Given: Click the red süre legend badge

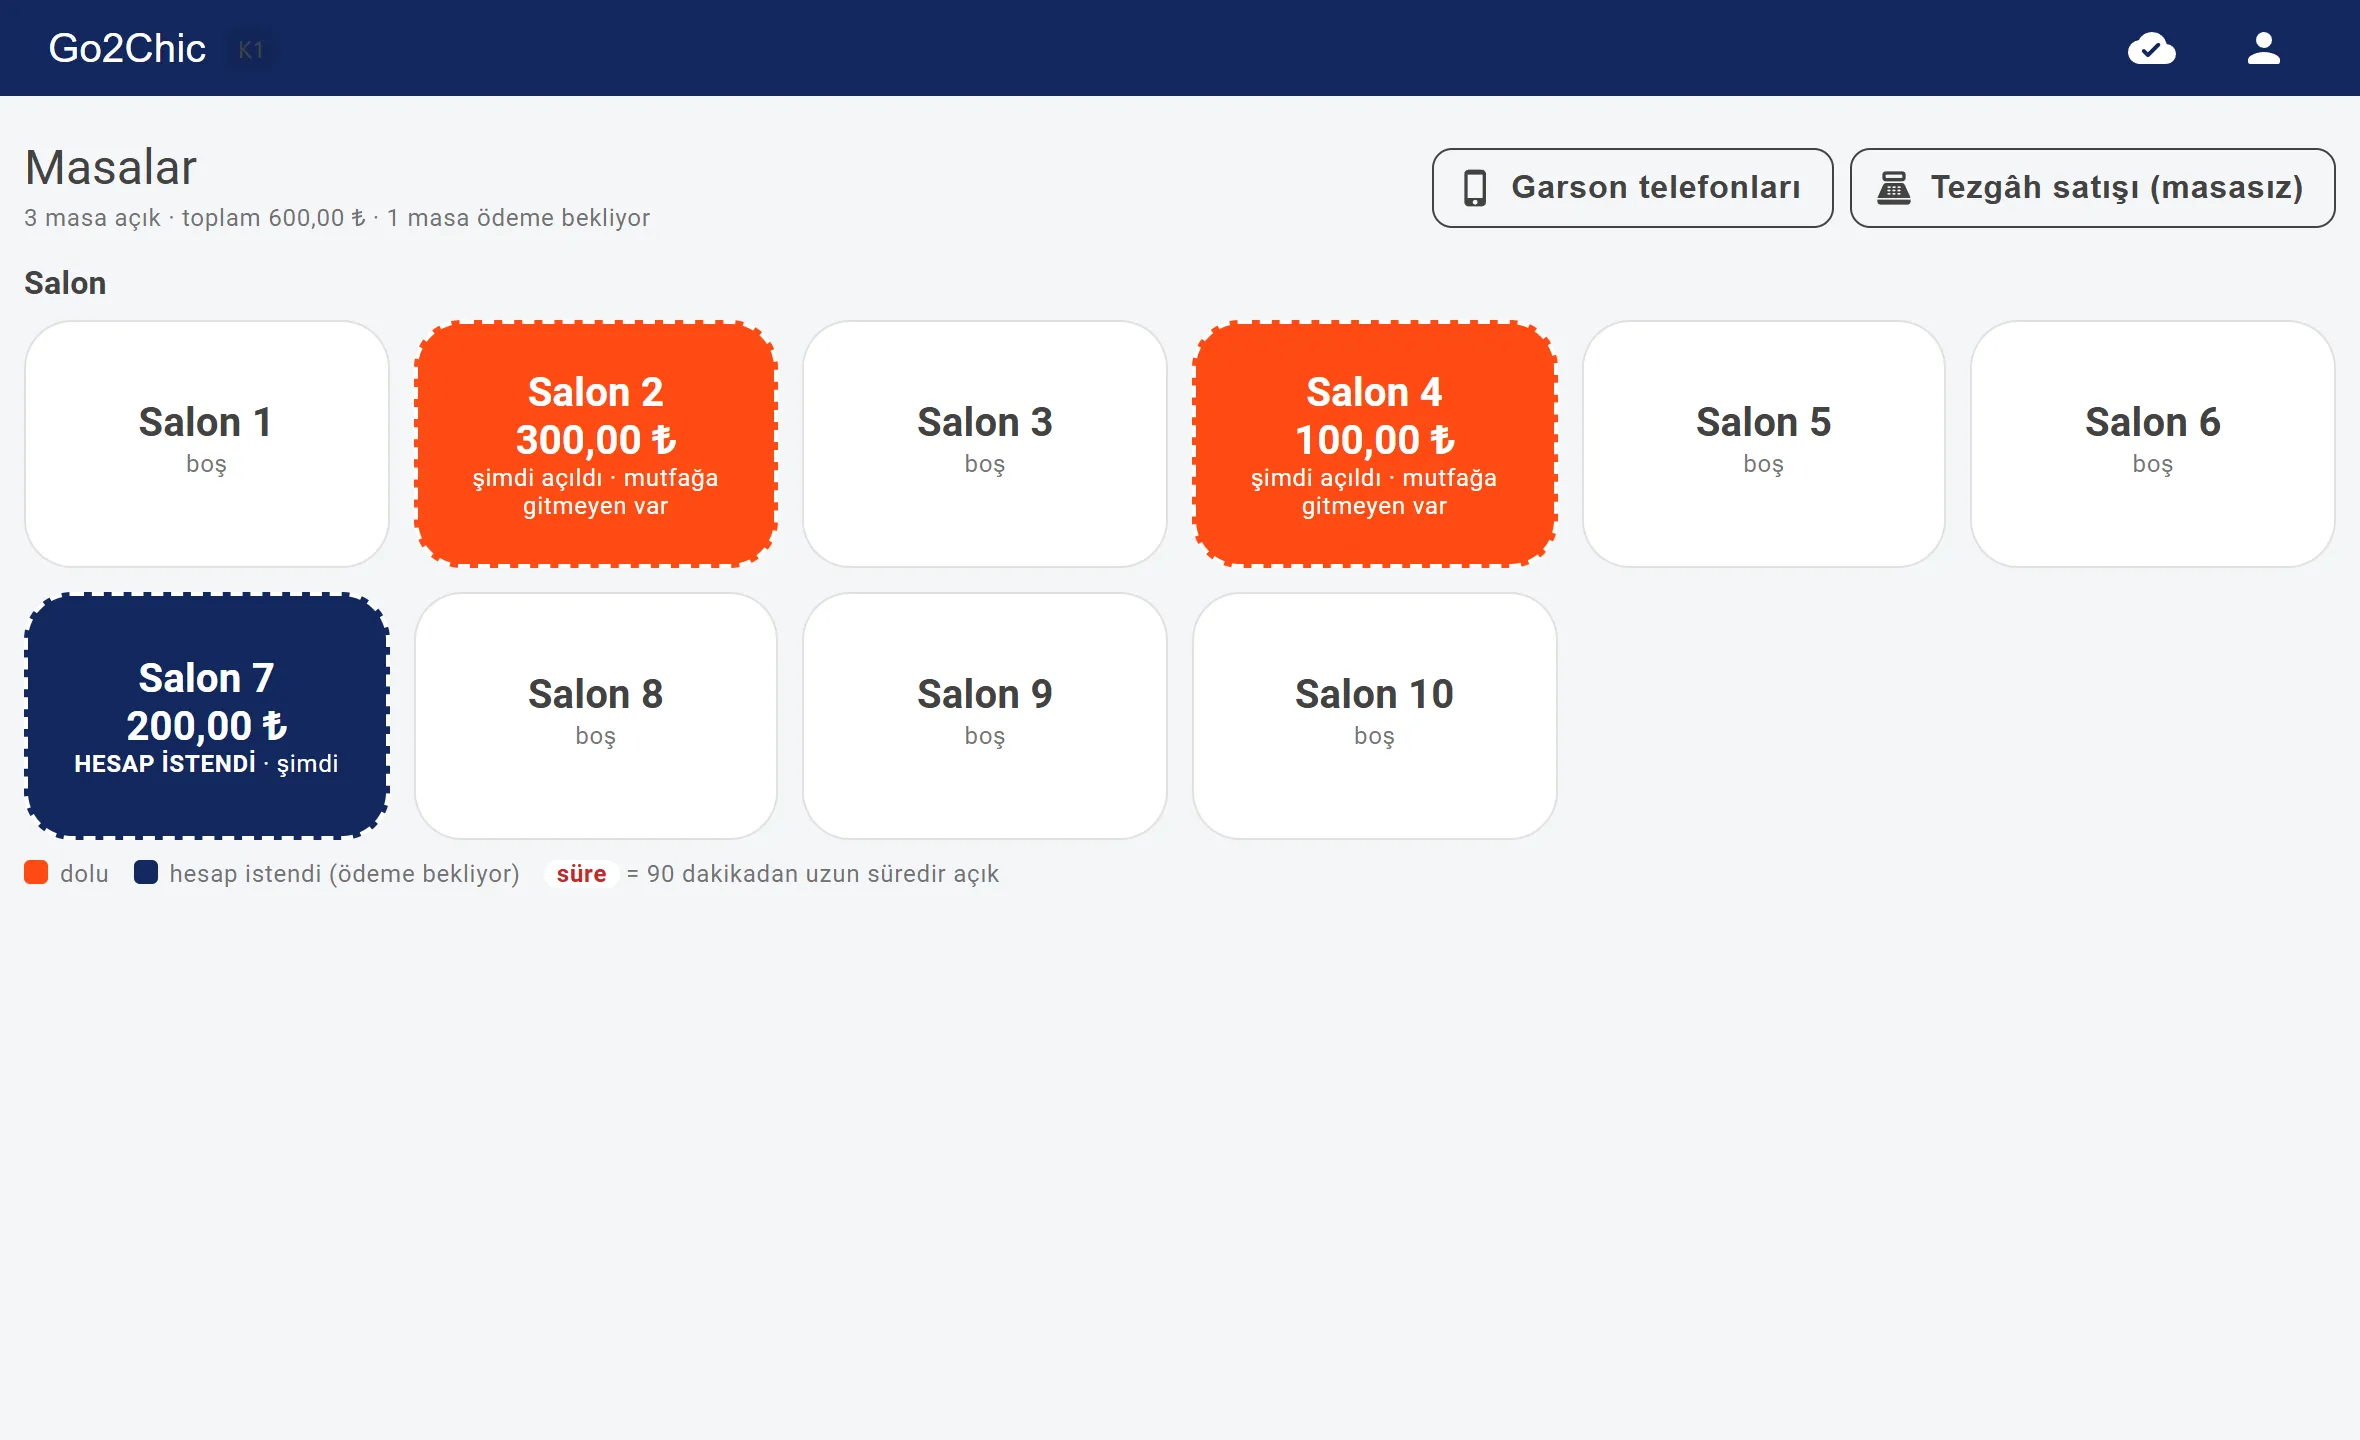Looking at the screenshot, I should tap(581, 874).
